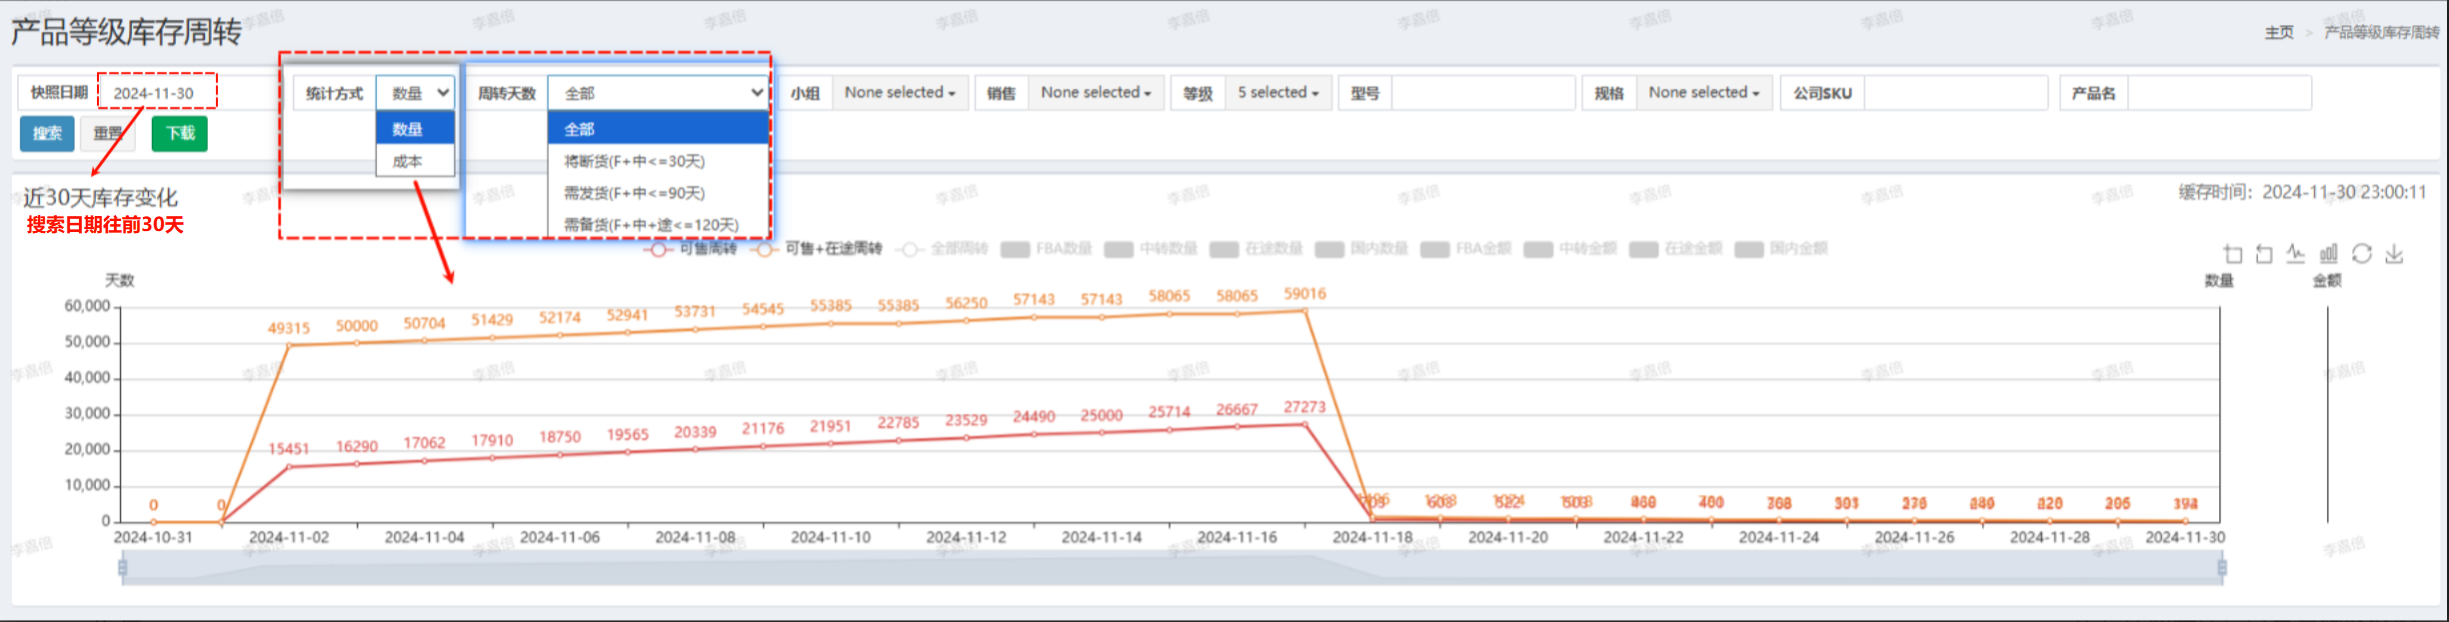The image size is (2449, 622).
Task: Restore the chart with the refresh icon
Action: [x=2362, y=254]
